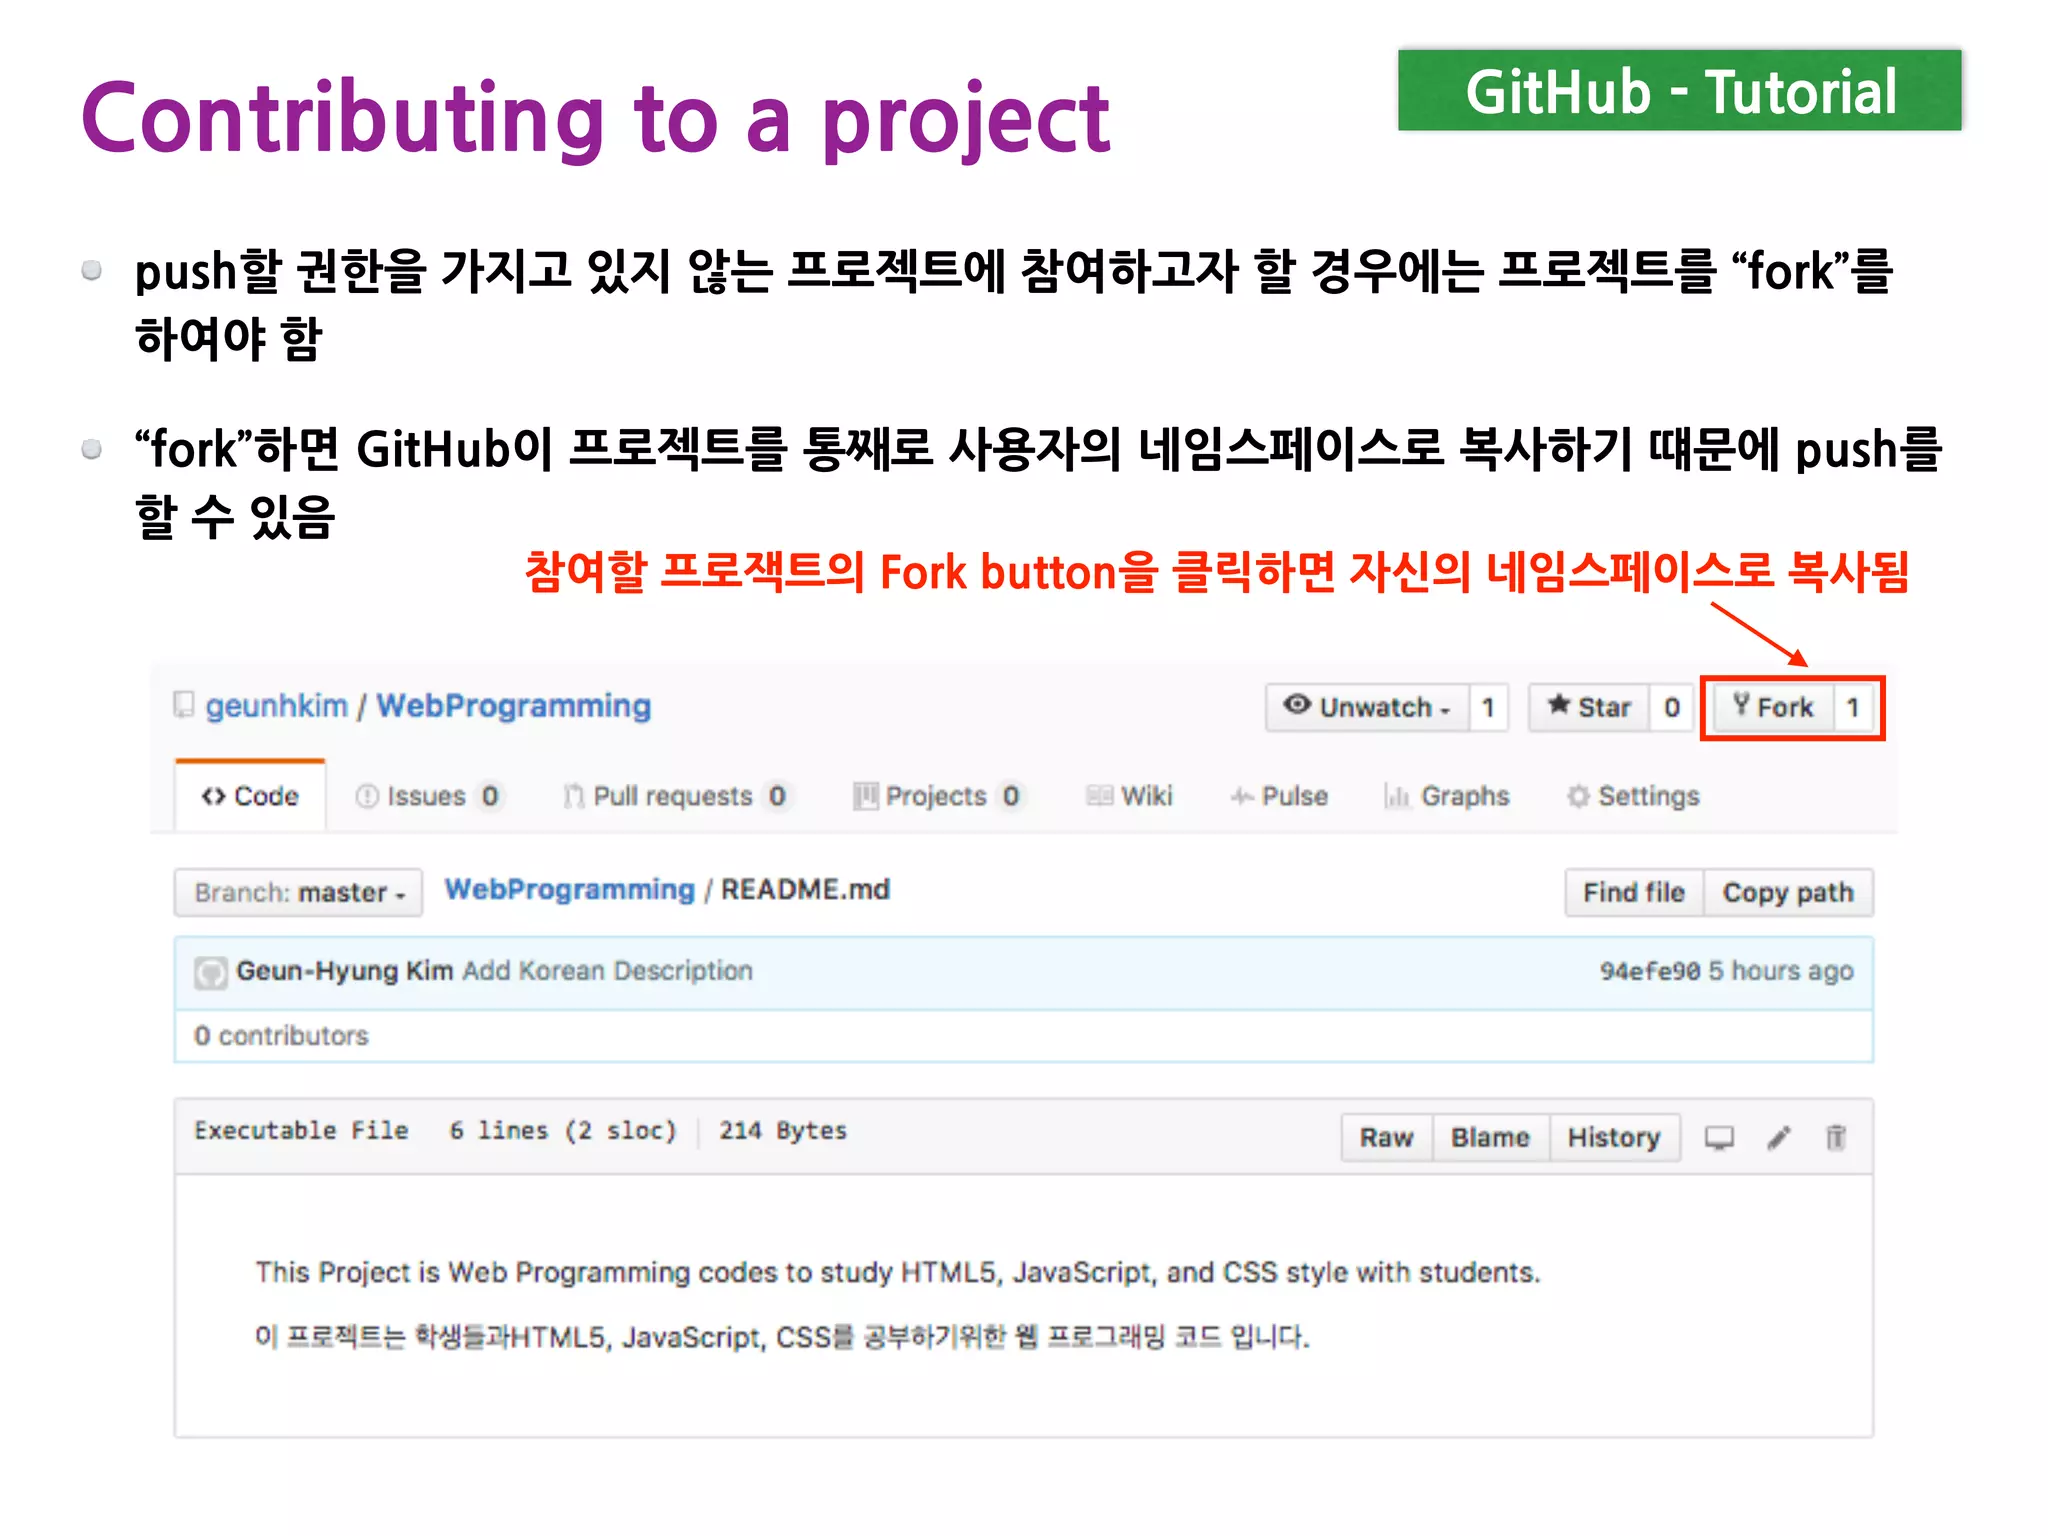This screenshot has height=1536, width=2048.
Task: Open the Fork count showing 1
Action: pos(1853,707)
